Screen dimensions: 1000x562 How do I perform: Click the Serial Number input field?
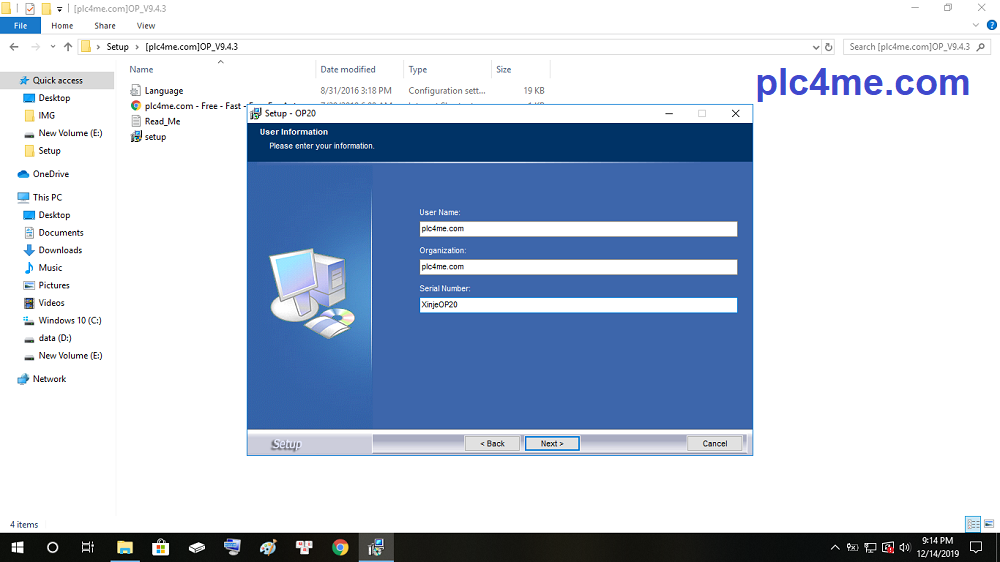coord(578,305)
